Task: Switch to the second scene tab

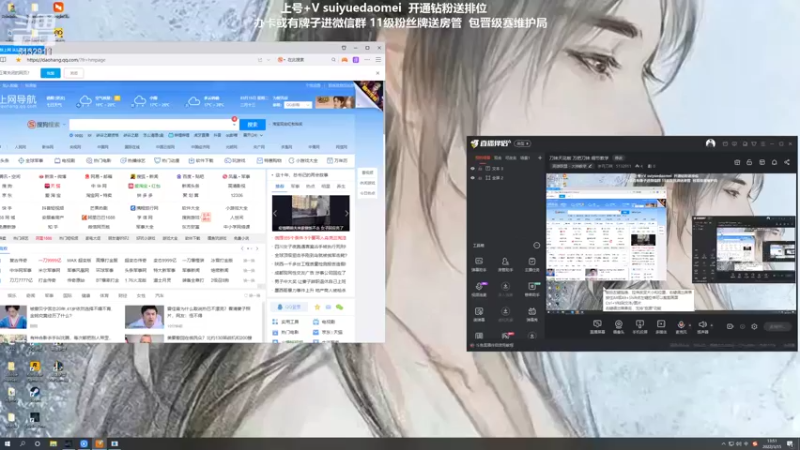Action: click(x=497, y=158)
